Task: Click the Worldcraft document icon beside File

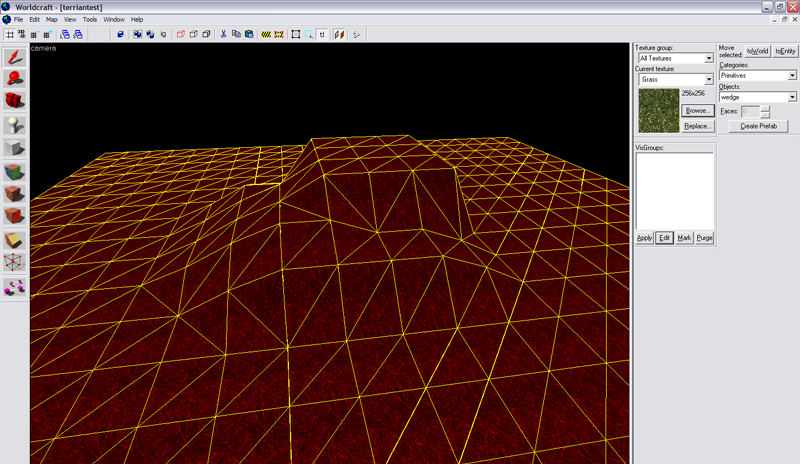Action: pyautogui.click(x=6, y=19)
